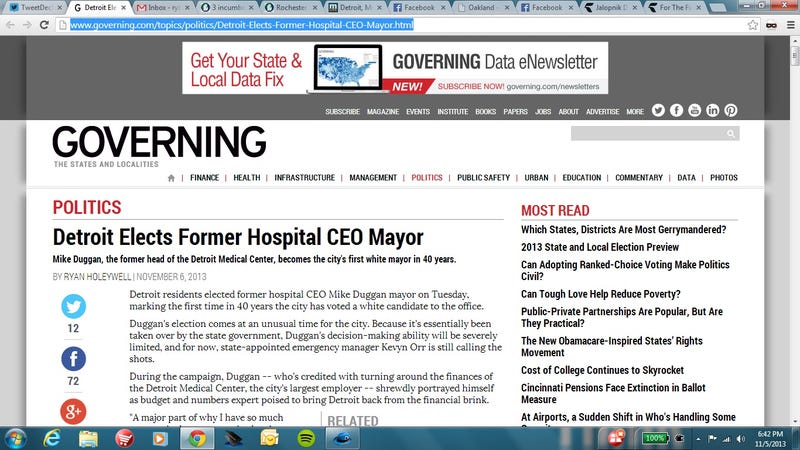Click the search magnifier icon

[731, 134]
